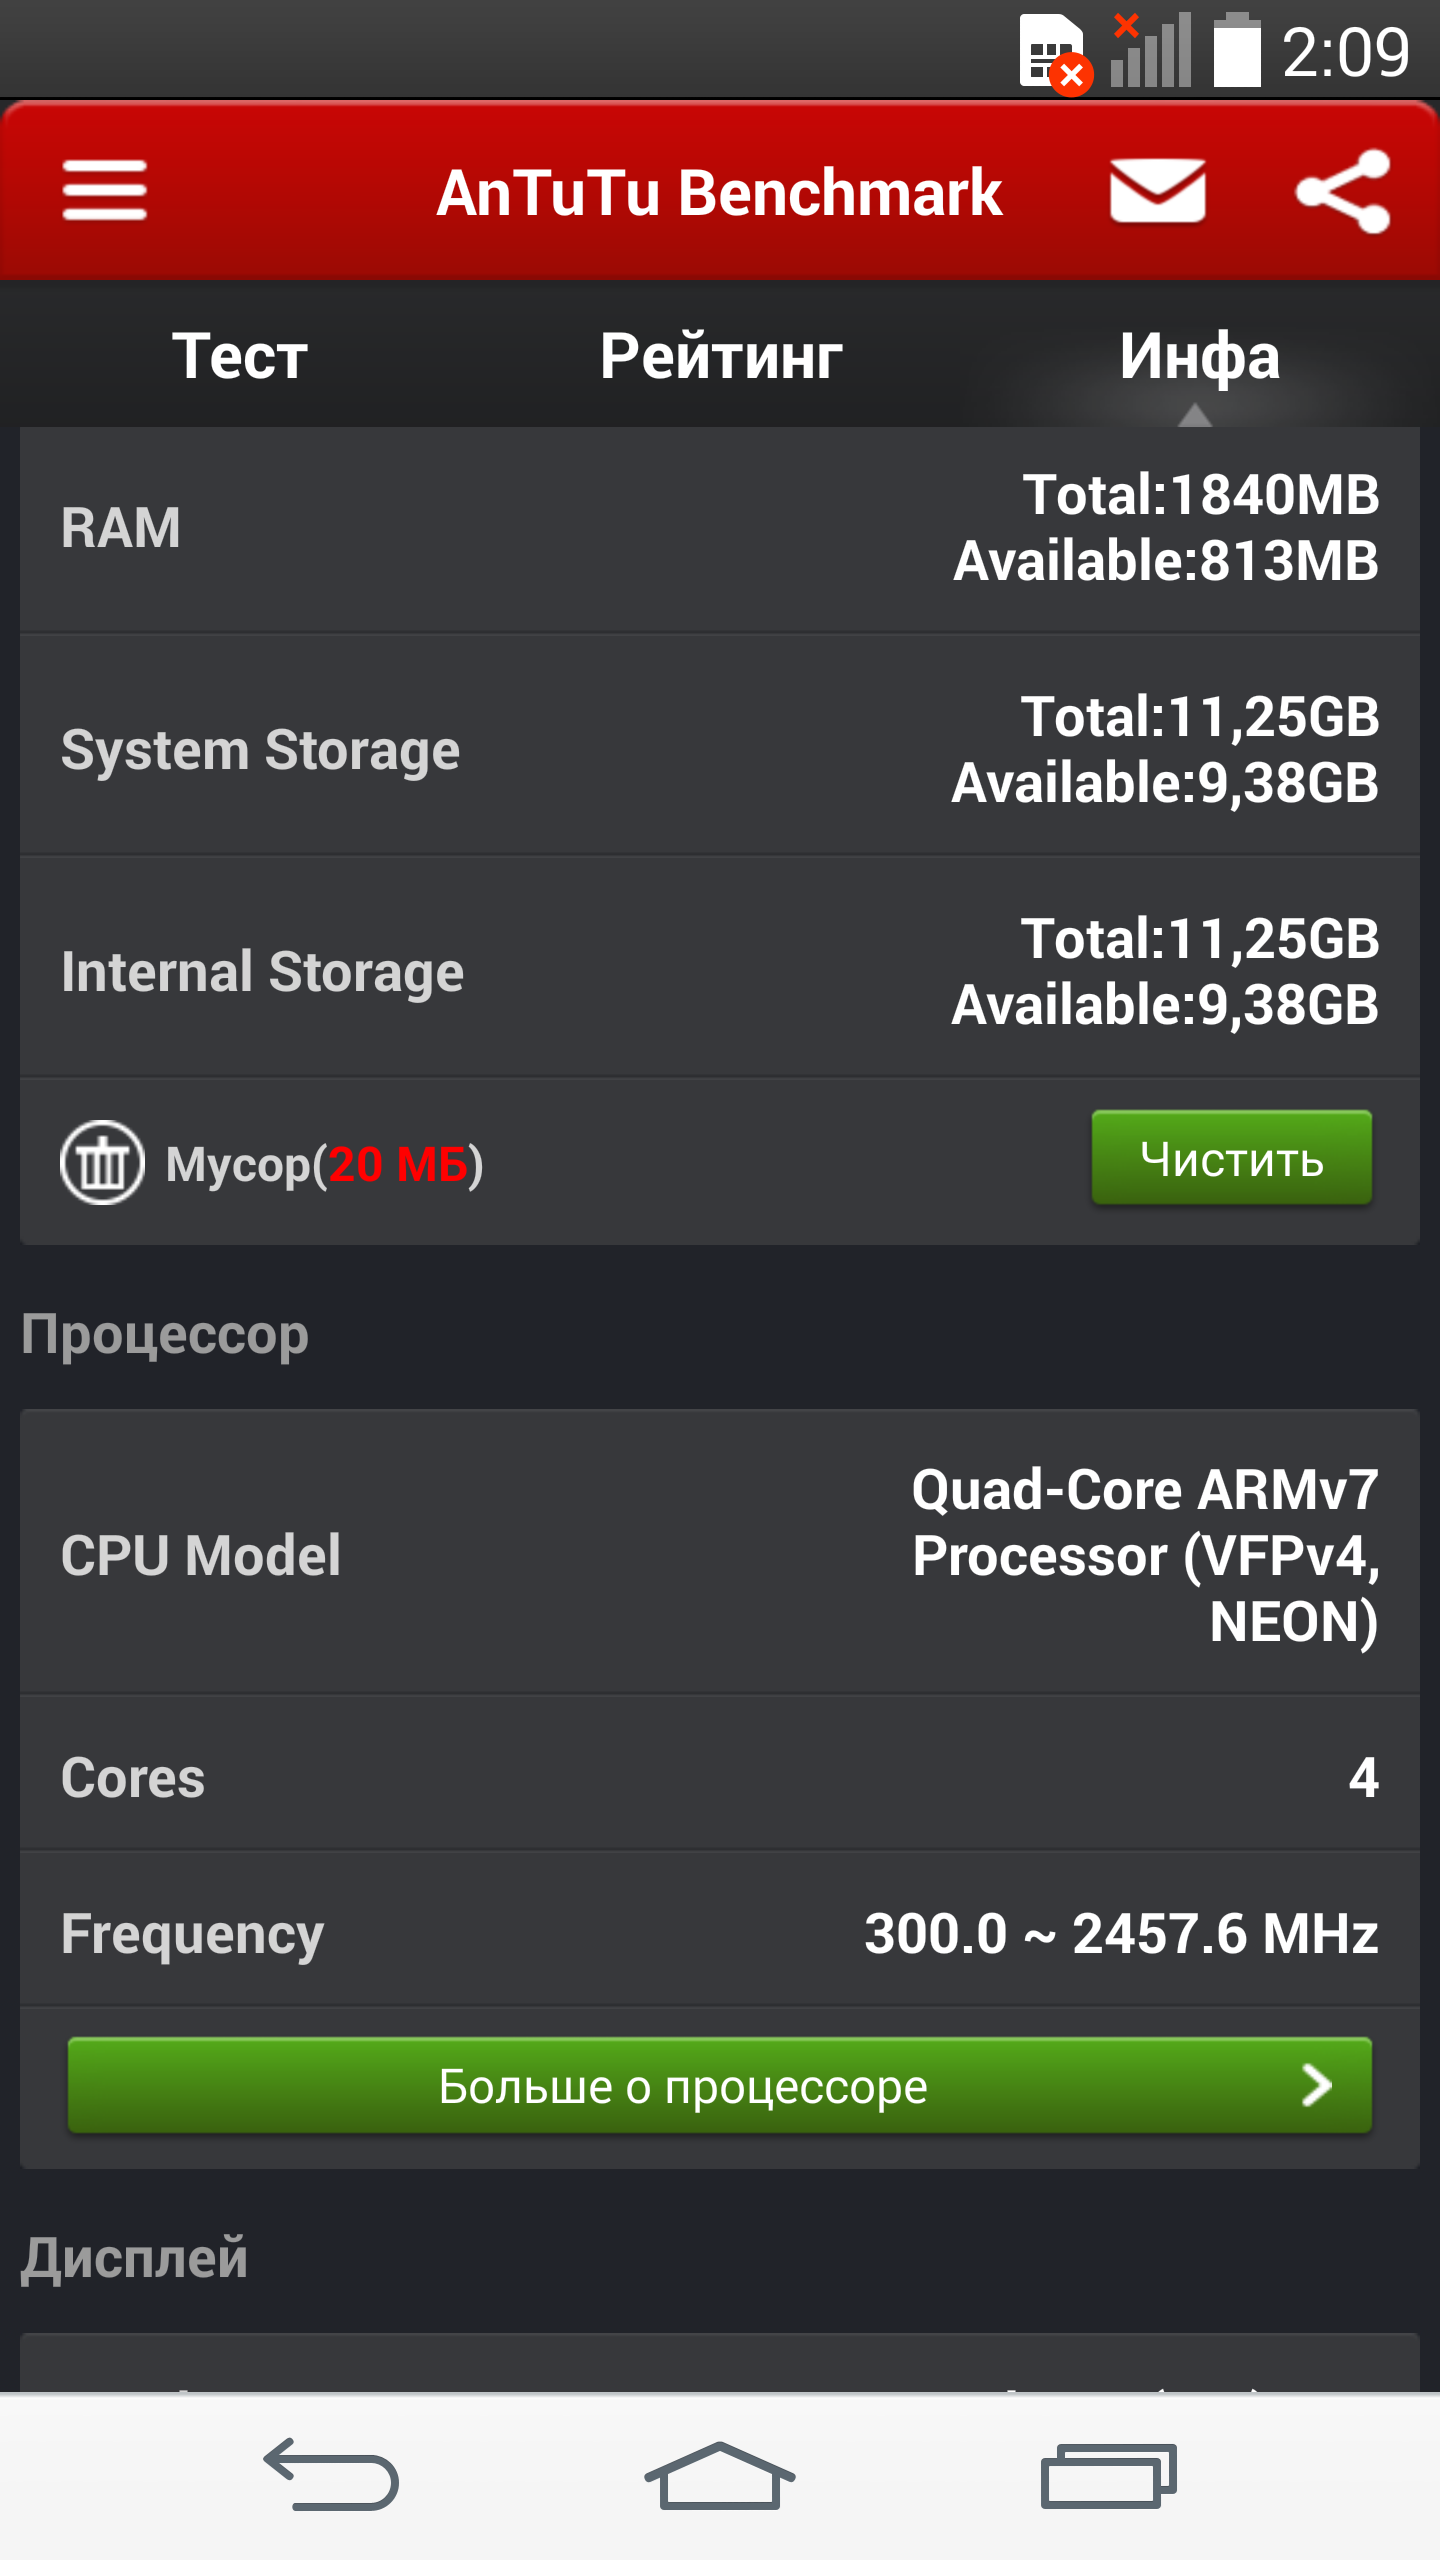Tap the trash bin Мусор icon

[x=102, y=1162]
